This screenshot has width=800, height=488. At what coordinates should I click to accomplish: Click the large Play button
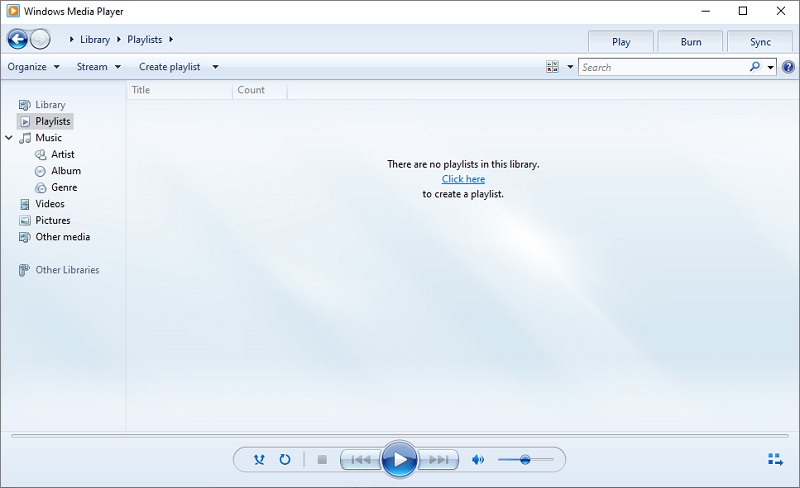(399, 459)
